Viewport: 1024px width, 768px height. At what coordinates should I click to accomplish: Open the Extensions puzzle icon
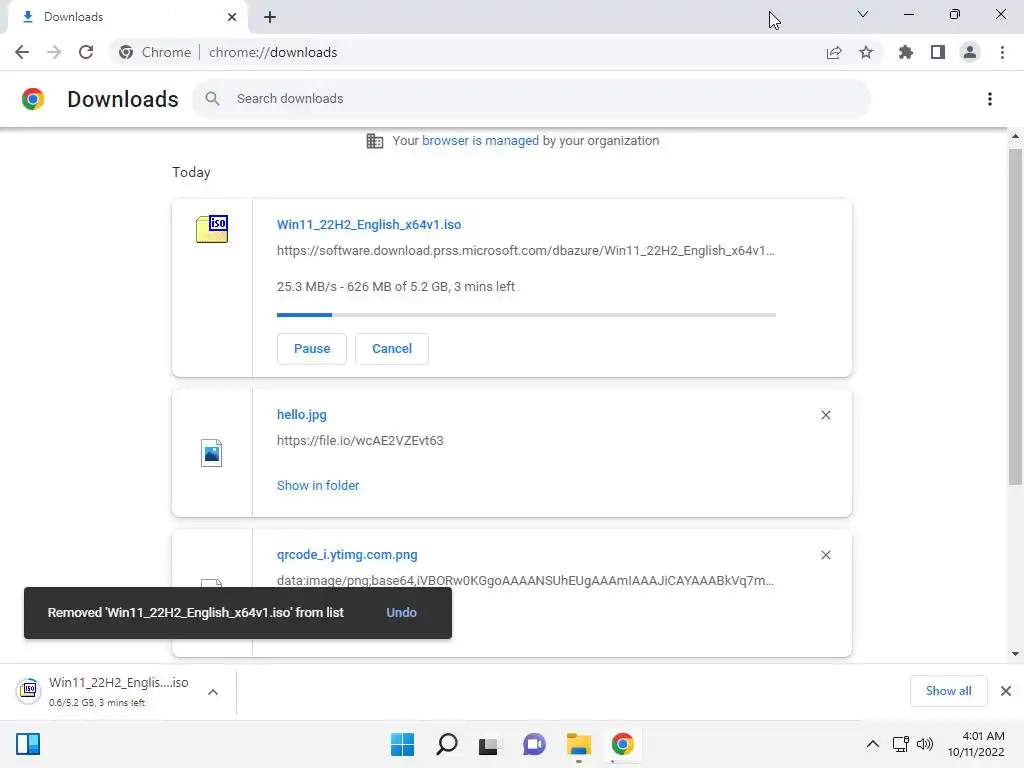pyautogui.click(x=906, y=52)
